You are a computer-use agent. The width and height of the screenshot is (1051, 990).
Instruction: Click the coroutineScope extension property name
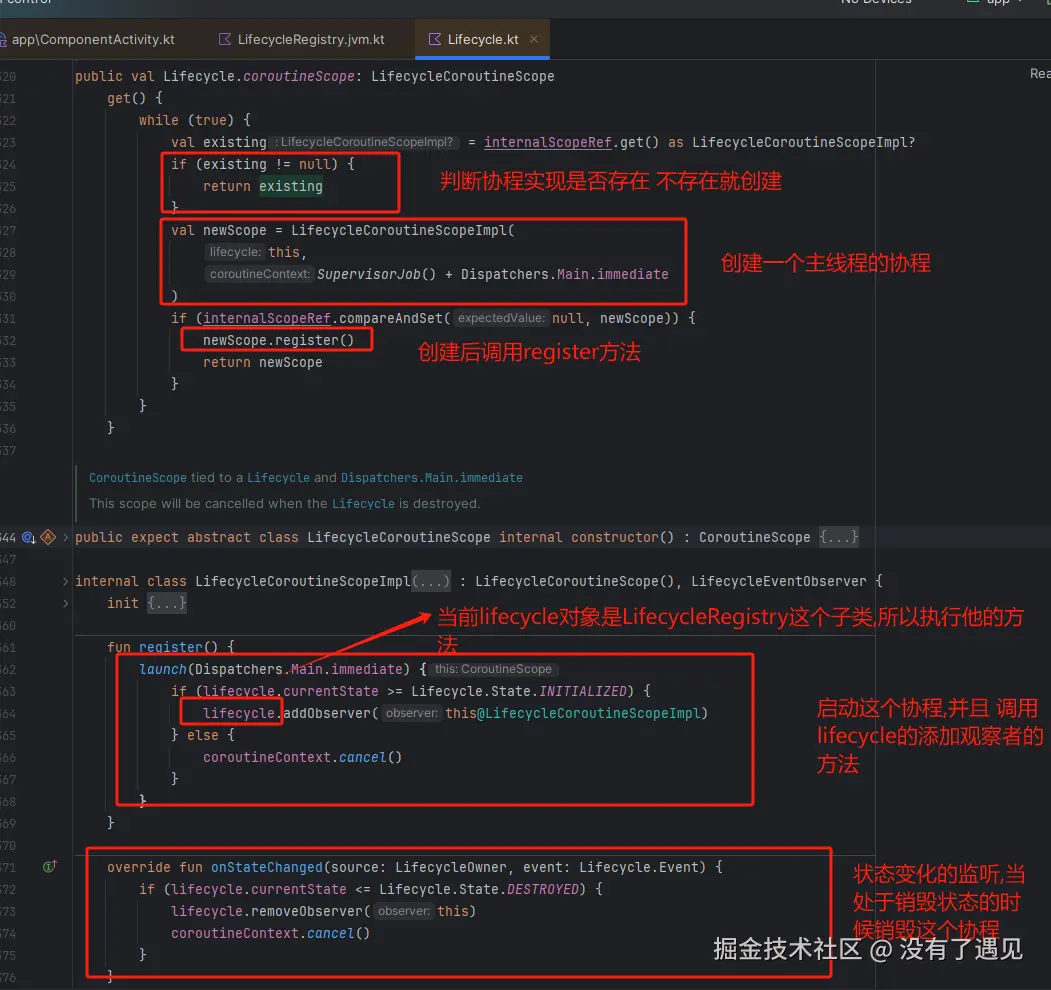pos(298,76)
